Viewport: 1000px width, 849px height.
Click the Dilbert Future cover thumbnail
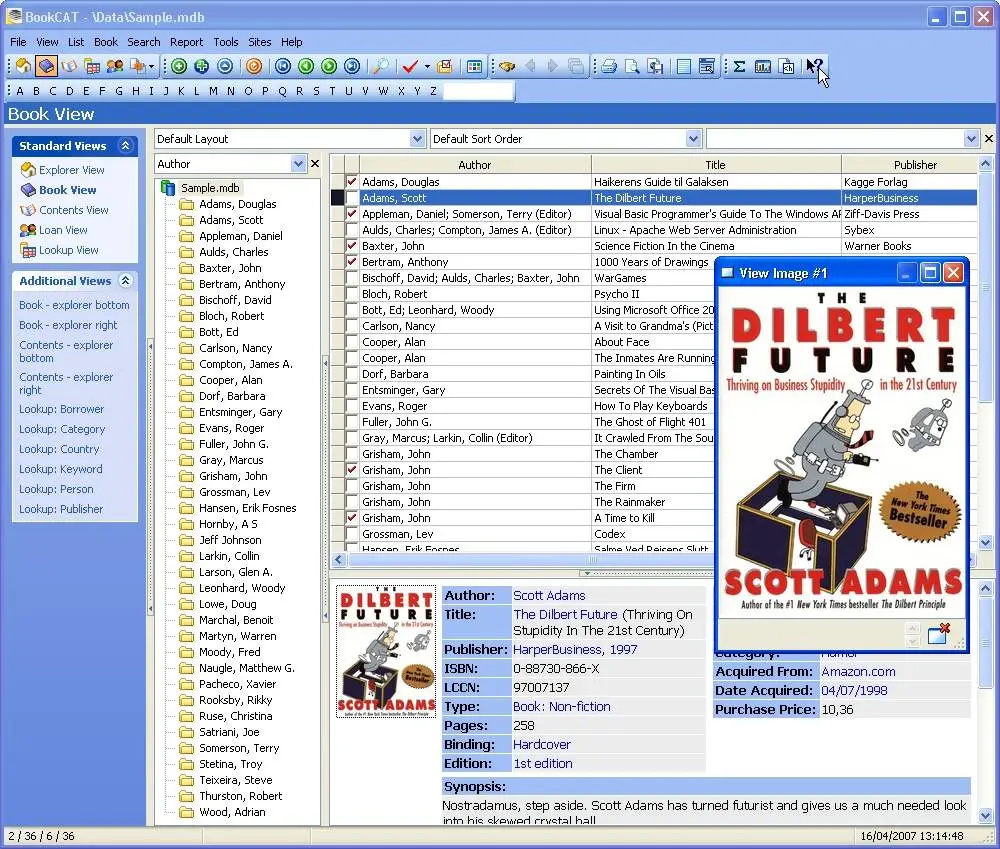(x=386, y=651)
